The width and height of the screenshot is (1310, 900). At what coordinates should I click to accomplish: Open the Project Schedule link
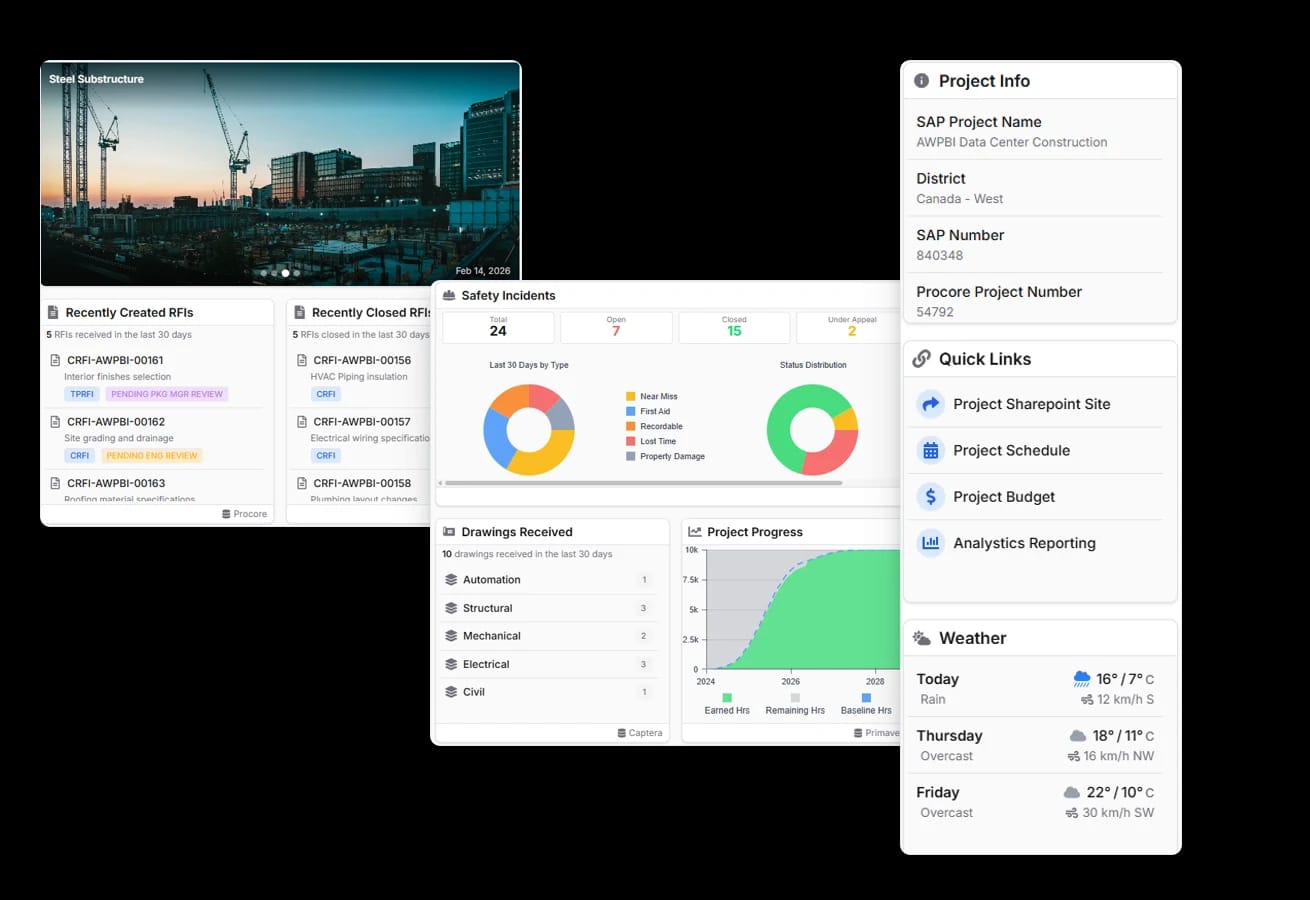point(1011,450)
